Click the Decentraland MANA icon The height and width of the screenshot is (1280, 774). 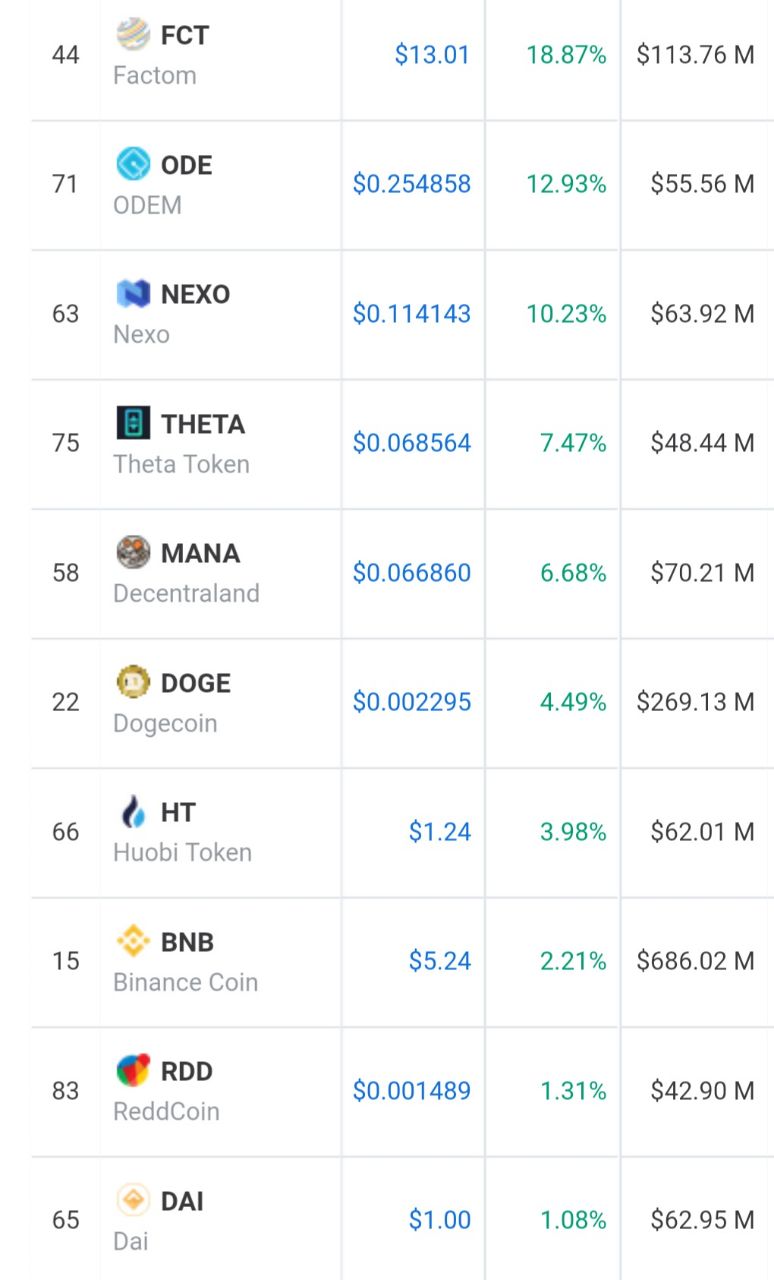133,552
